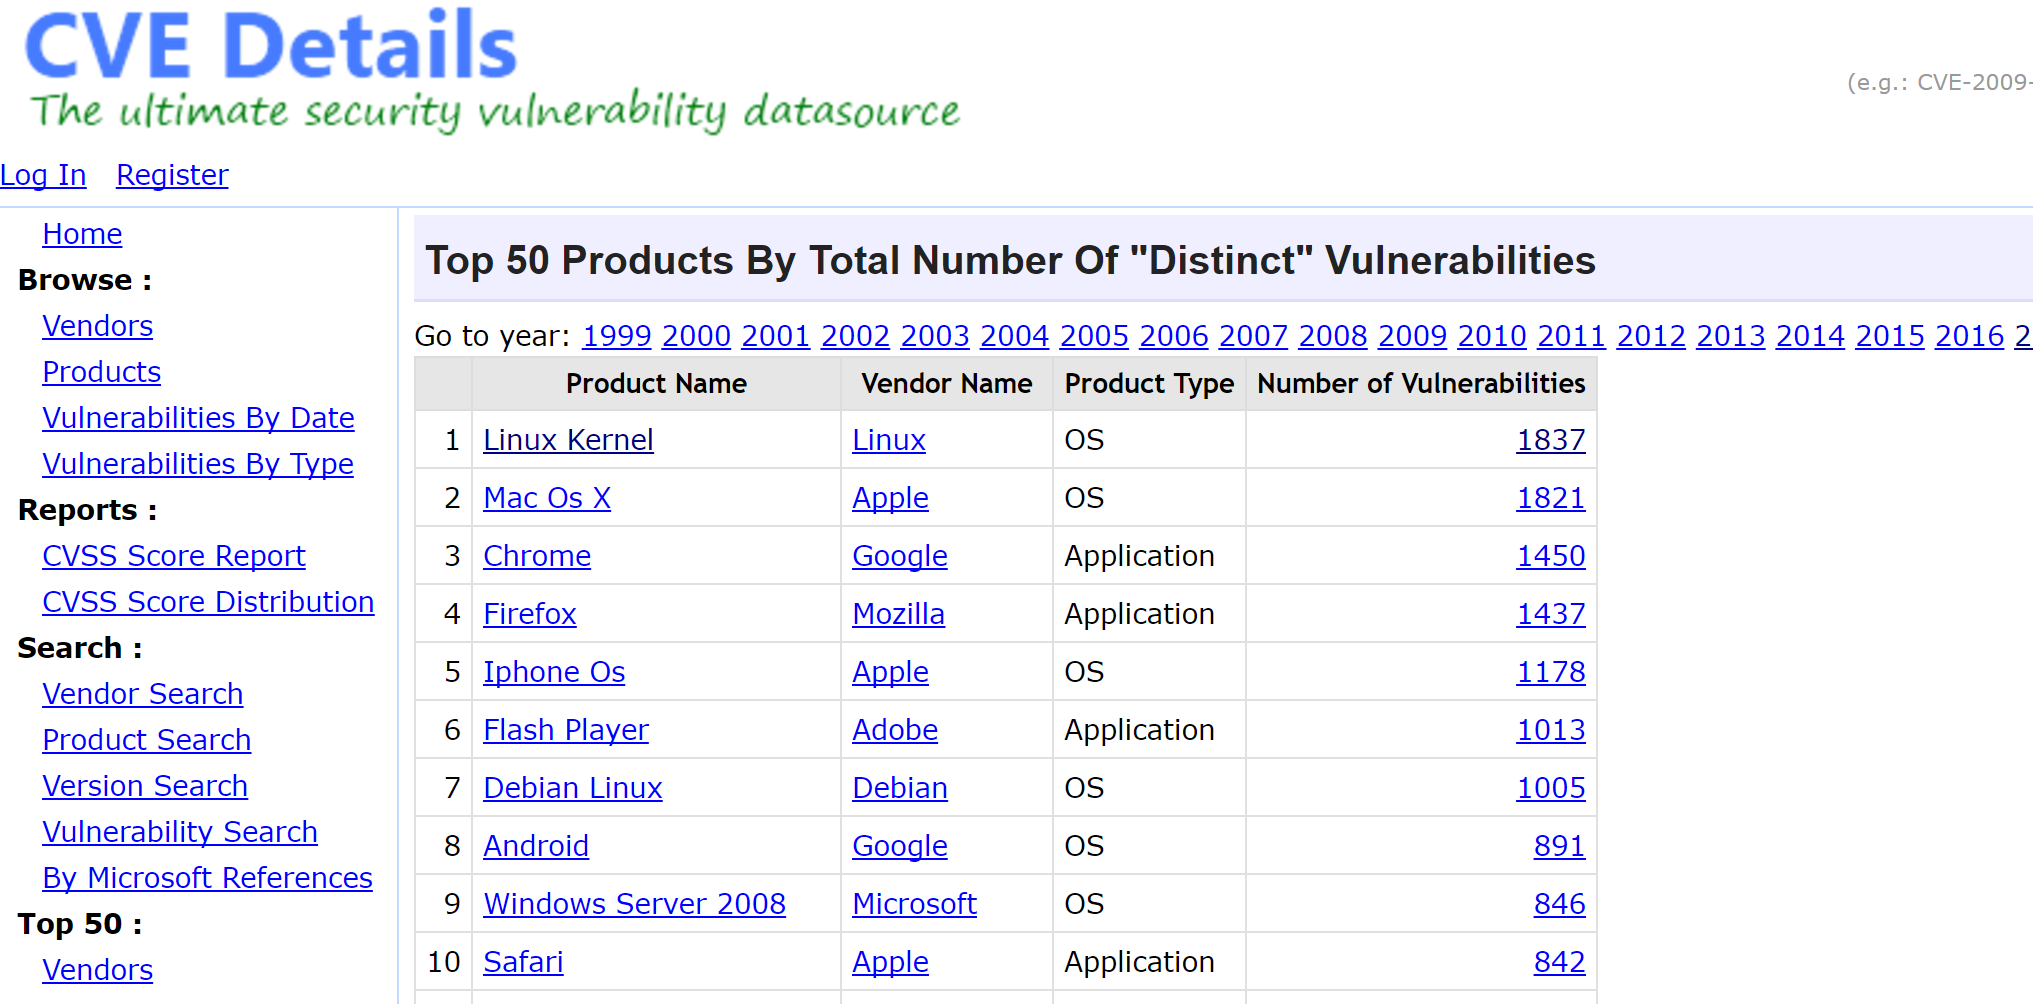Open Iphone Os product page
Image resolution: width=2033 pixels, height=1004 pixels.
[554, 672]
